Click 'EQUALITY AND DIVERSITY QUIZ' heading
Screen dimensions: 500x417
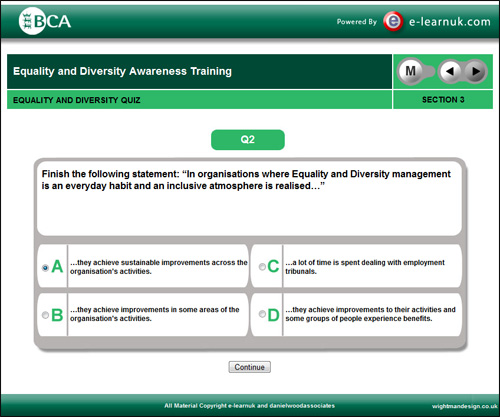(x=77, y=100)
